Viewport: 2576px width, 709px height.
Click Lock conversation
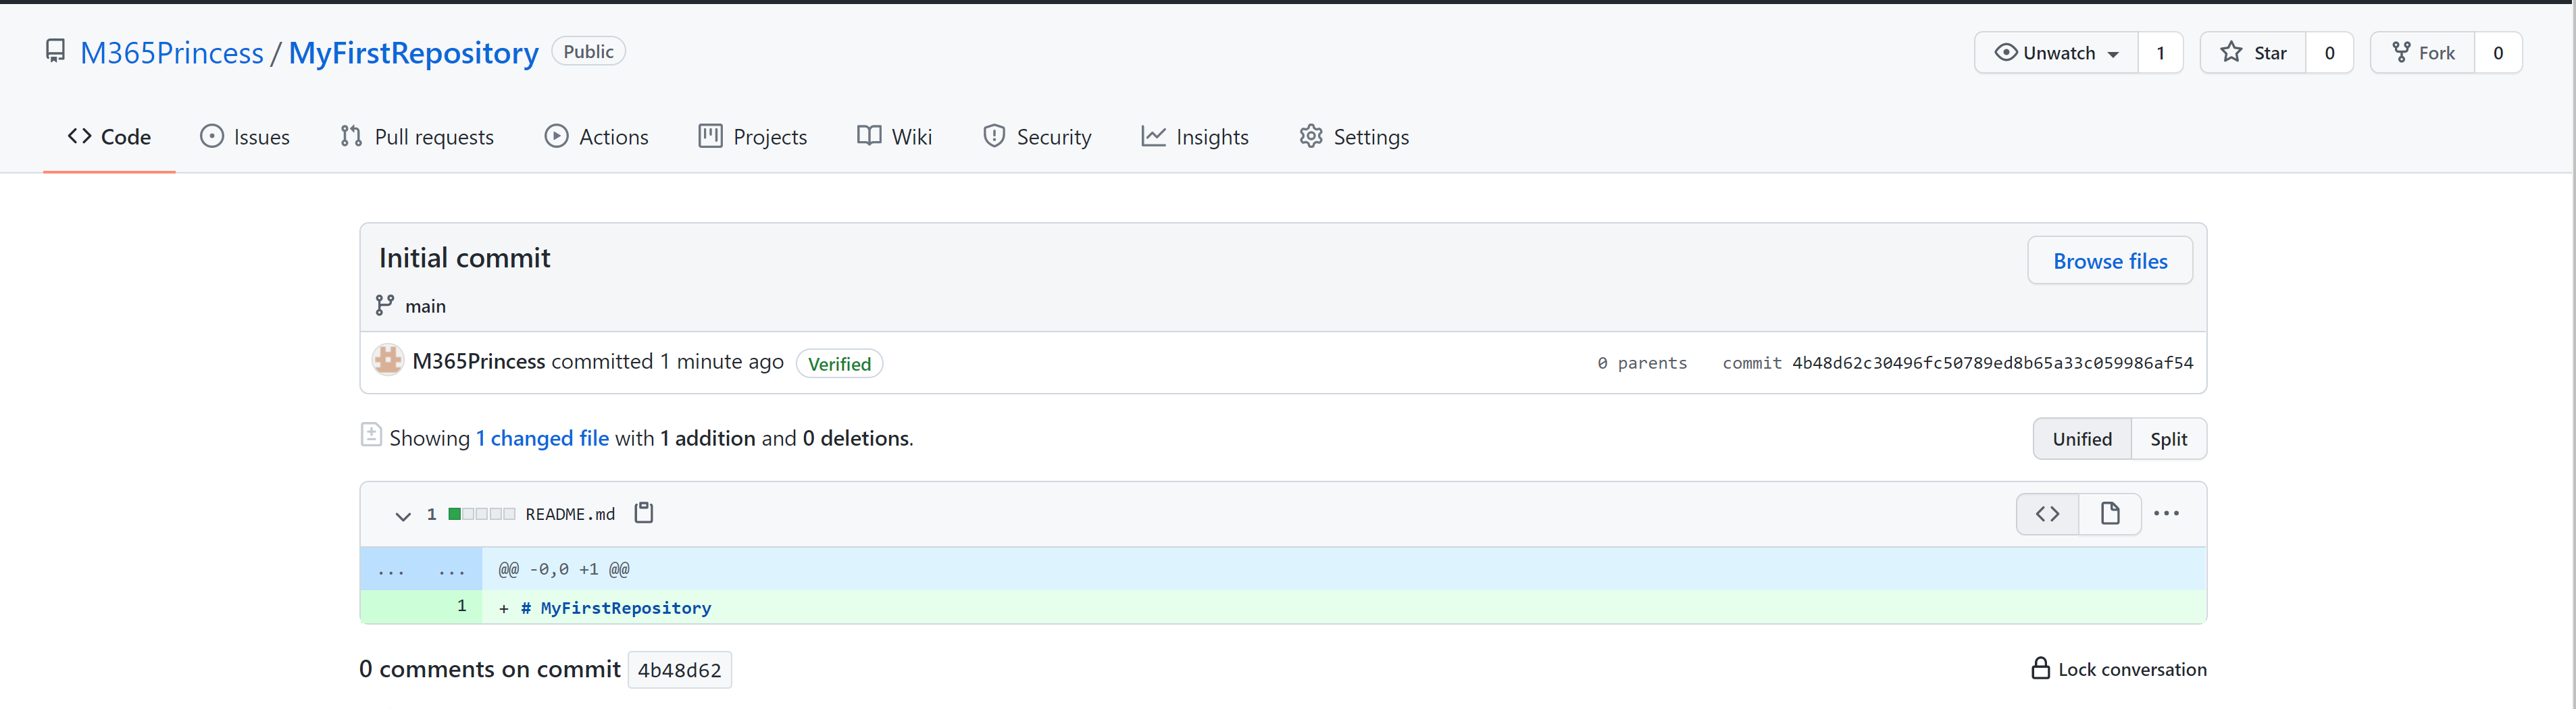pyautogui.click(x=2119, y=669)
